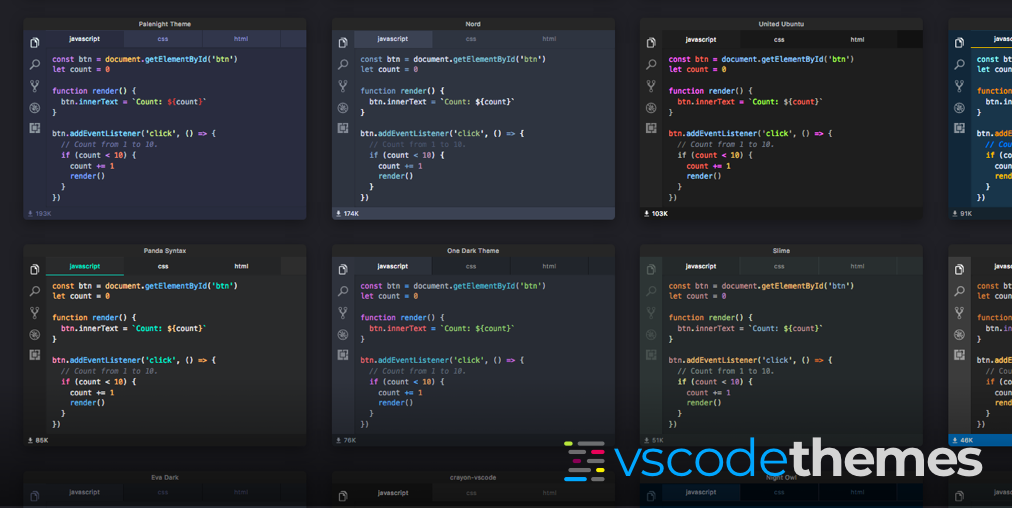Select Debug icon in Palenight Theme card
This screenshot has height=508, width=1012.
coord(35,107)
